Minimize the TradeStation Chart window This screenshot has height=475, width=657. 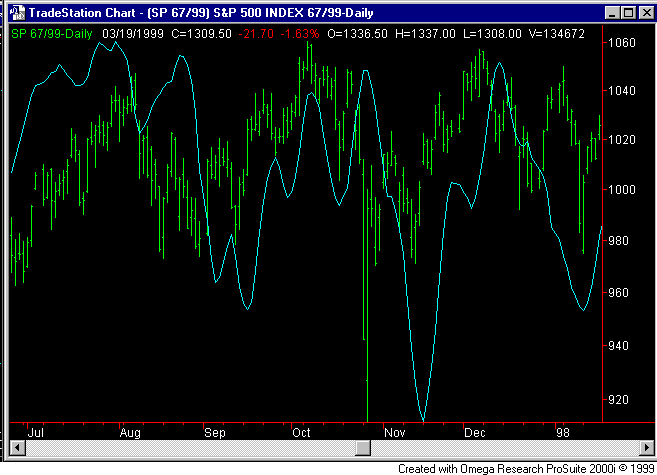(613, 13)
